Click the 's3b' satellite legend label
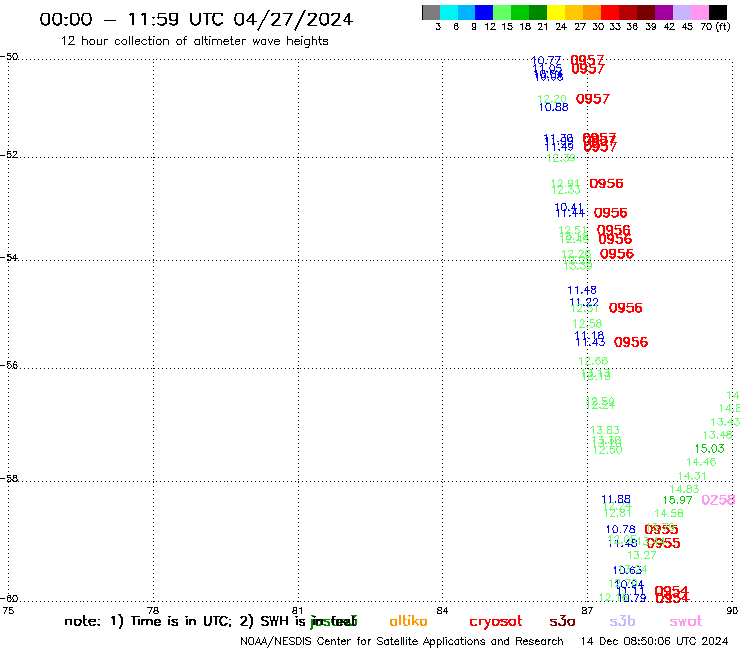740x650 pixels. coord(622,621)
